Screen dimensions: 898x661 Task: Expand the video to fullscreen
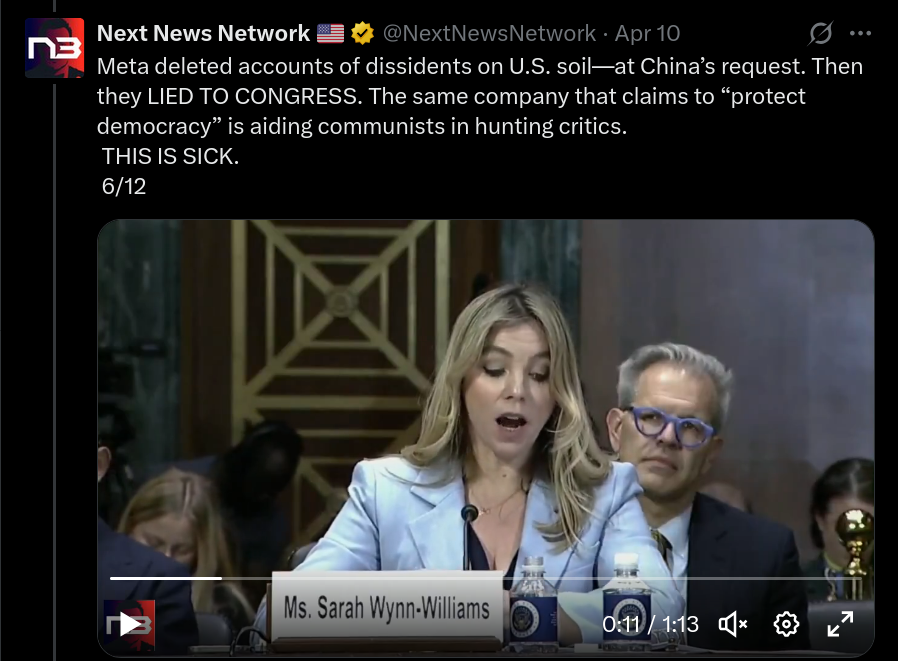point(840,624)
